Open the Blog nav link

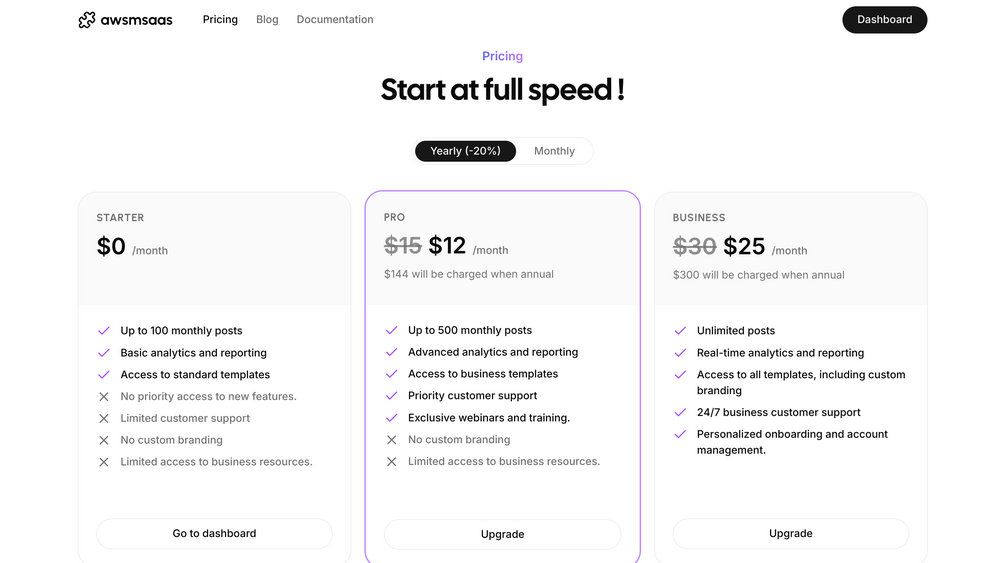pos(267,20)
